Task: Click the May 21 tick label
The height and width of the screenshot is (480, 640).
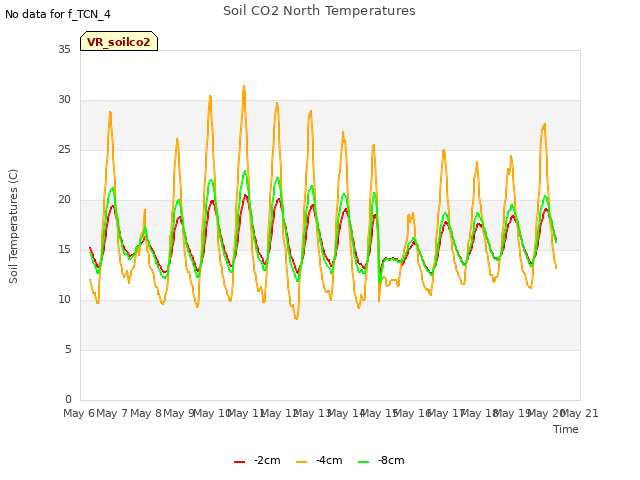Action: pos(580,413)
